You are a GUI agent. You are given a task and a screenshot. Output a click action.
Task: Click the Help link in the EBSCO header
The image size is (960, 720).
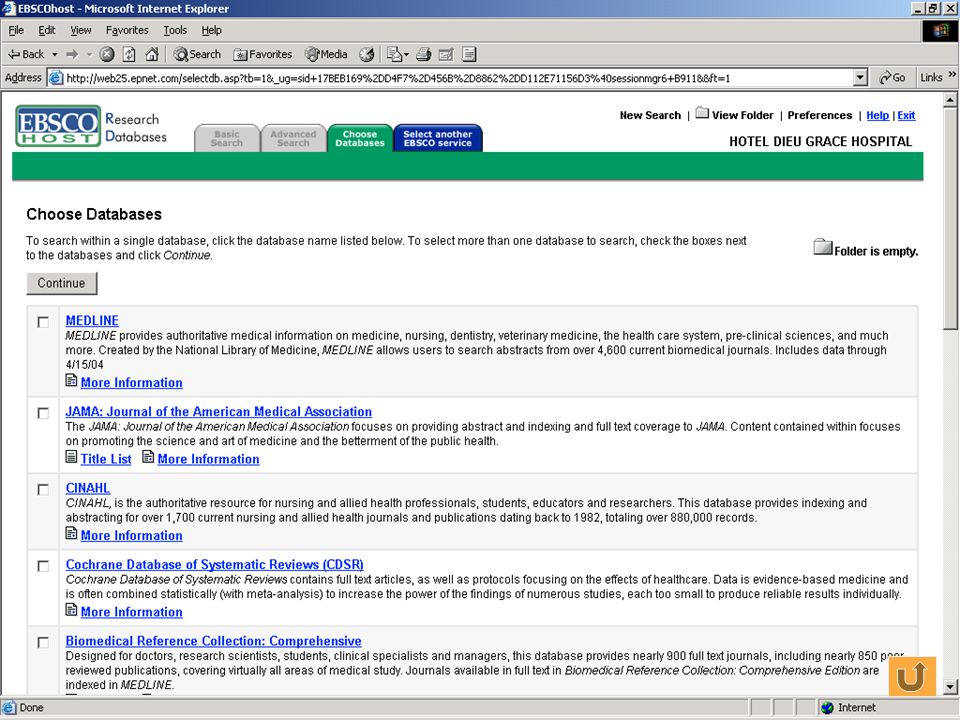point(877,115)
